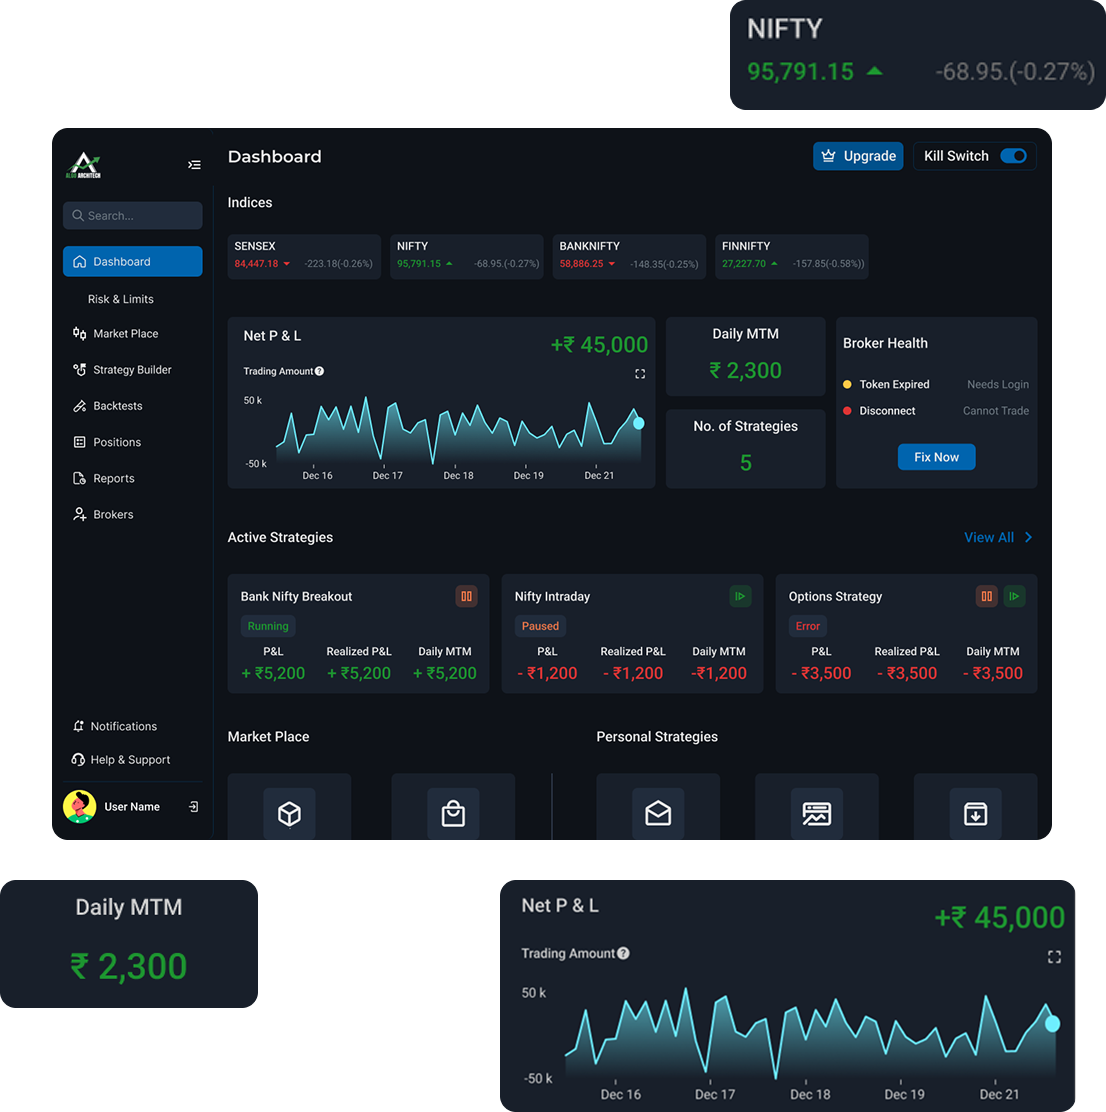Screen dimensions: 1106x1112
Task: Click the logout icon beside User Name
Action: coord(193,806)
